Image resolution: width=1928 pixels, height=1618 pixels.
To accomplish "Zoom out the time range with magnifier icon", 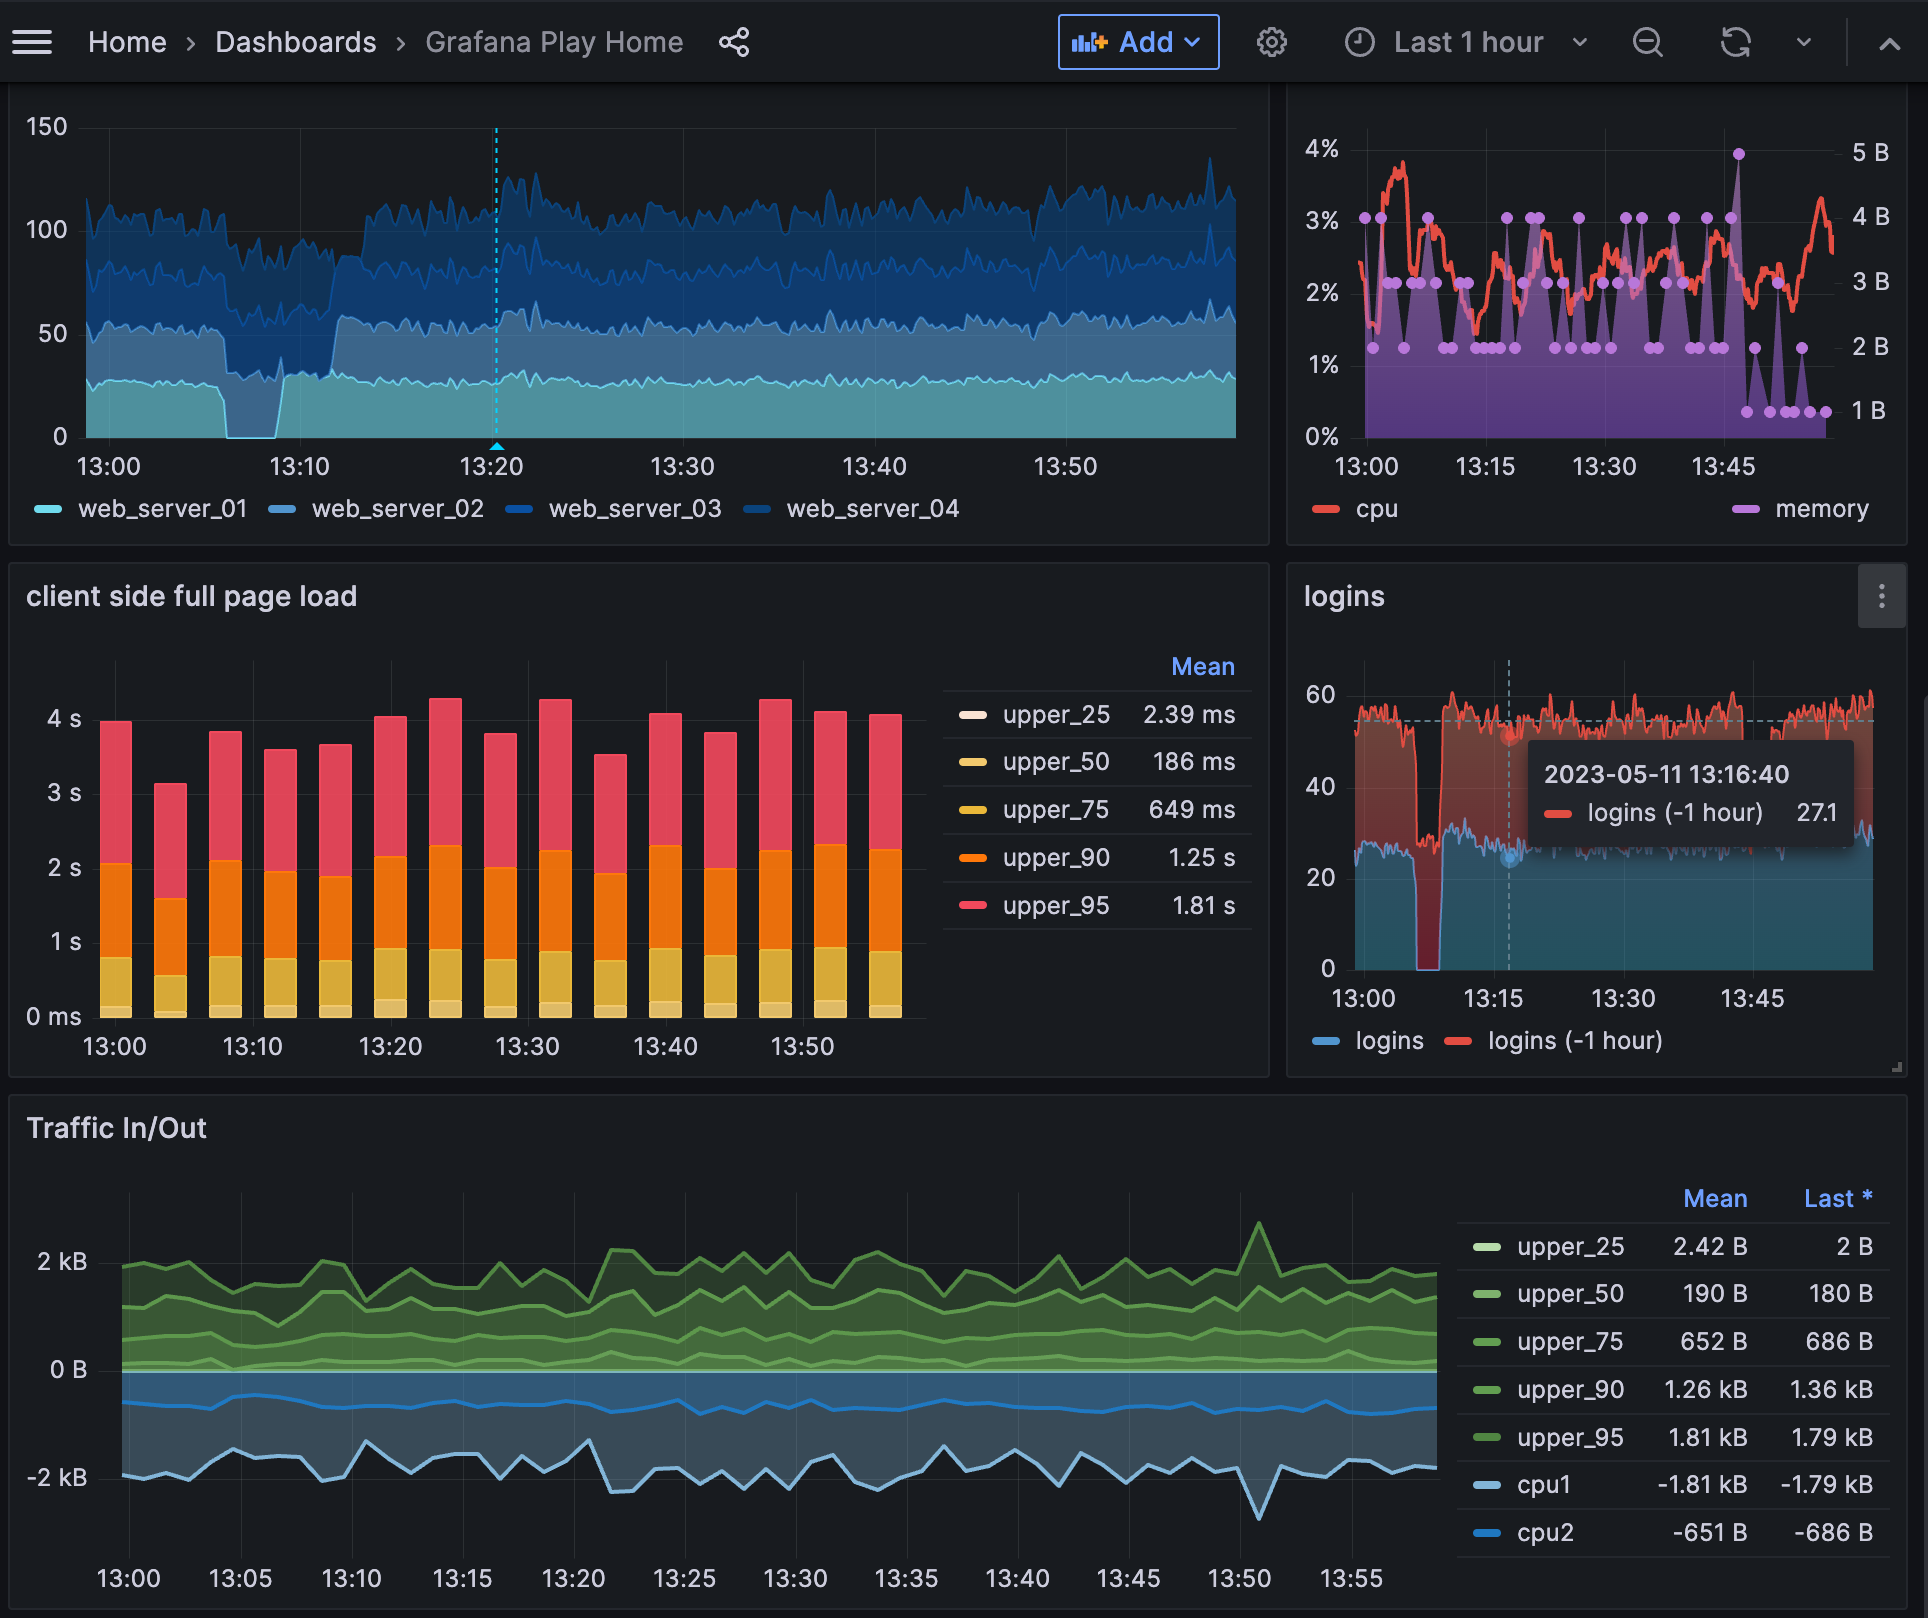I will pyautogui.click(x=1648, y=42).
